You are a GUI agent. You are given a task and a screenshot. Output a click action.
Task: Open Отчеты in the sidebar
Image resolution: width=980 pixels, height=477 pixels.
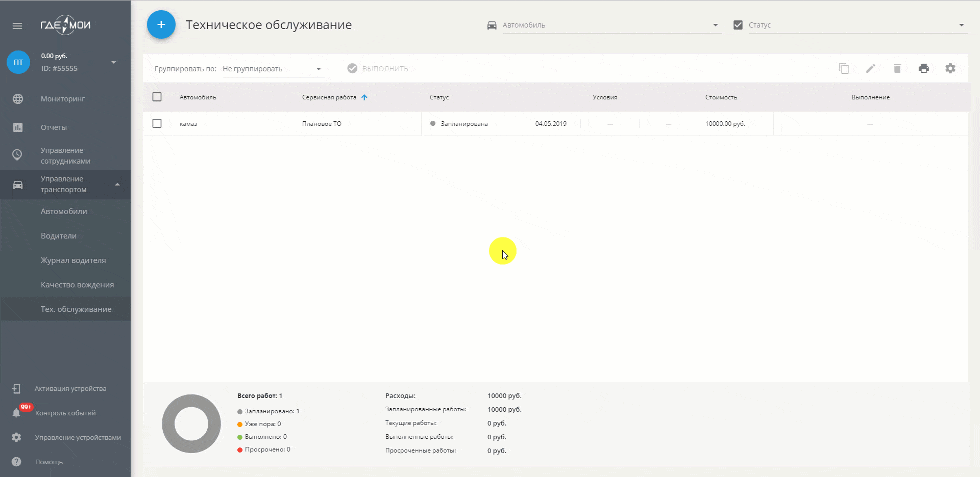54,128
